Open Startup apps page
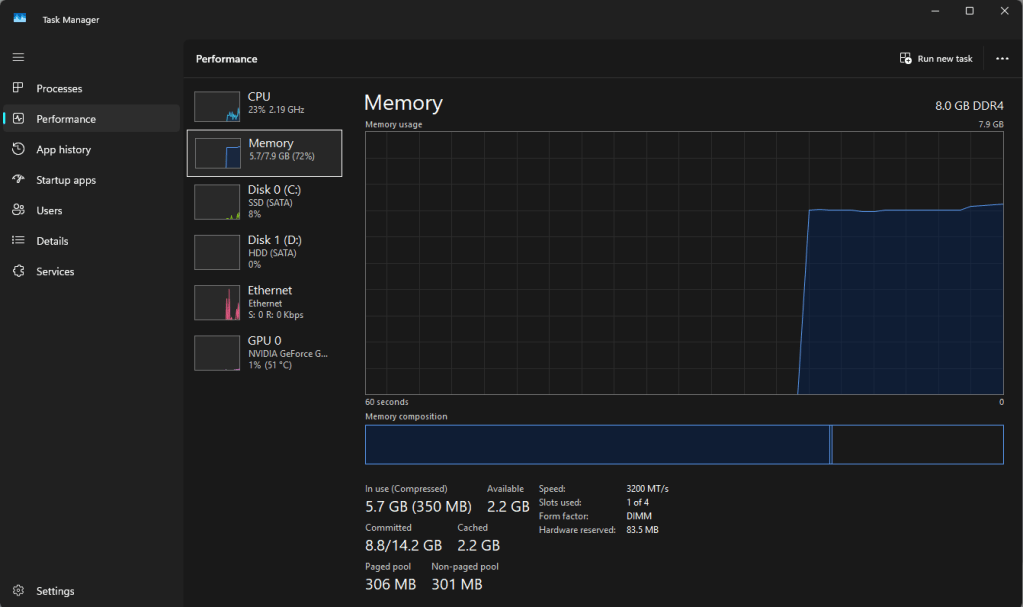 (x=66, y=180)
